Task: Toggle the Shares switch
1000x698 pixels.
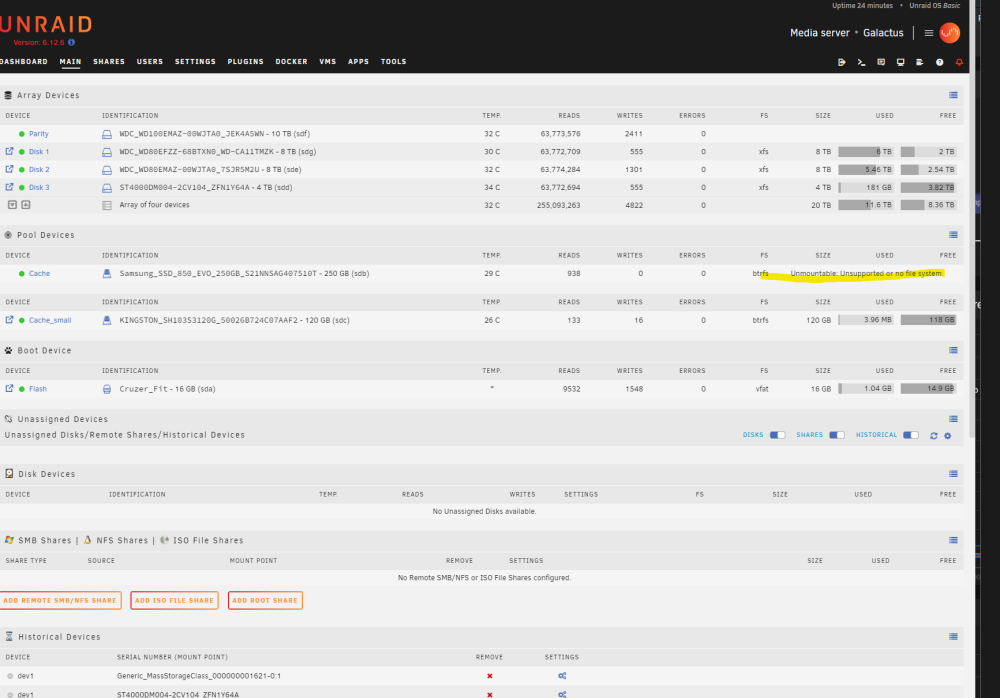Action: [836, 435]
